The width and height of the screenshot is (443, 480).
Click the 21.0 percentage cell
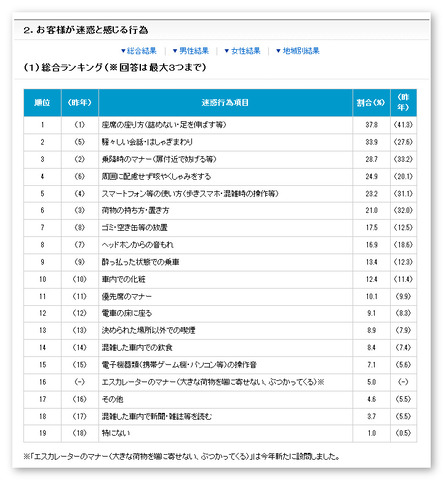tap(371, 210)
